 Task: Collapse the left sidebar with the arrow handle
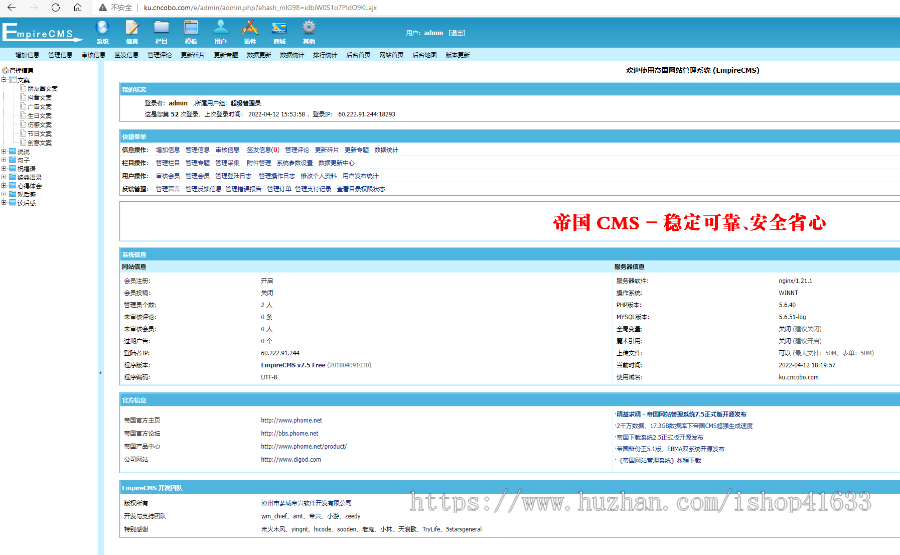(100, 372)
